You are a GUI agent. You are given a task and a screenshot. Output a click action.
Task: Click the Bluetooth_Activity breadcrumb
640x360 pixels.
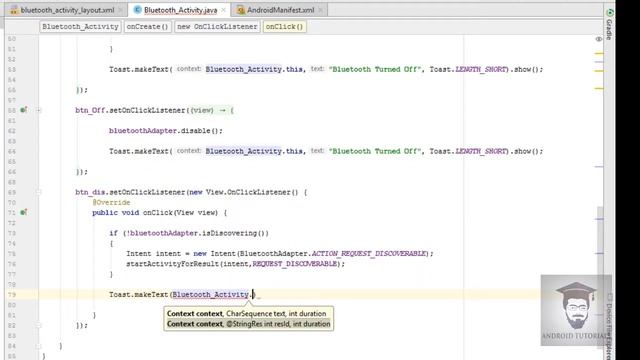point(80,27)
